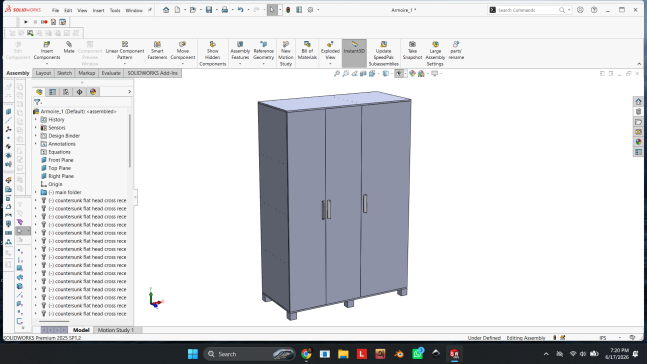
Task: Click the Rebuild traffic light icon
Action: coord(288,10)
